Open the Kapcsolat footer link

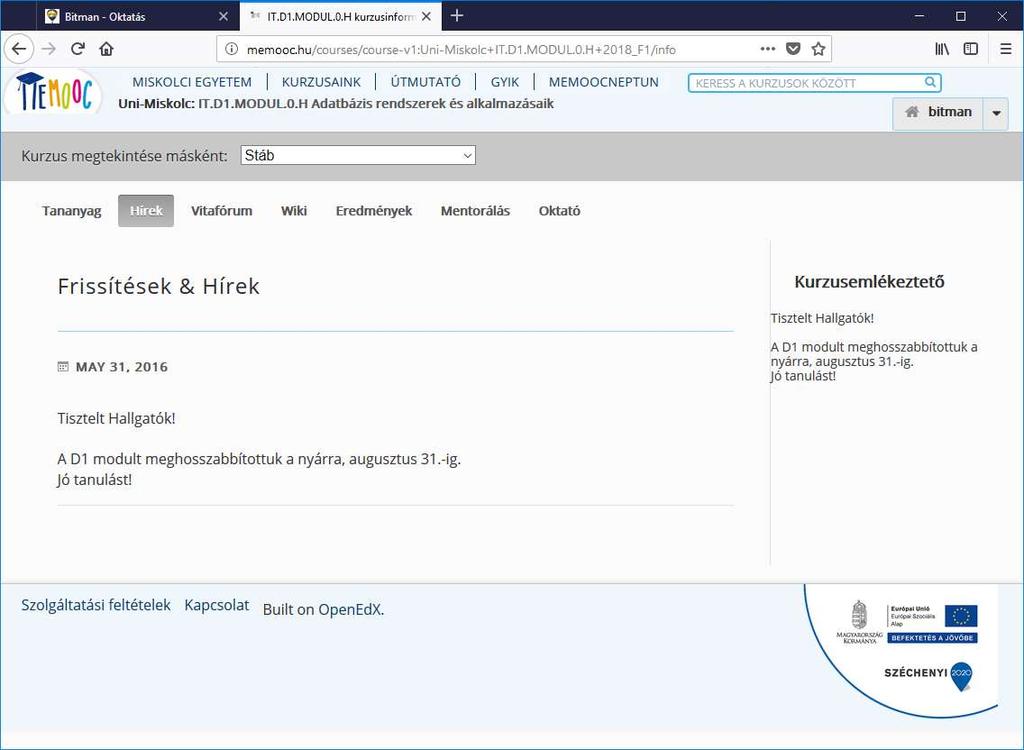point(217,605)
